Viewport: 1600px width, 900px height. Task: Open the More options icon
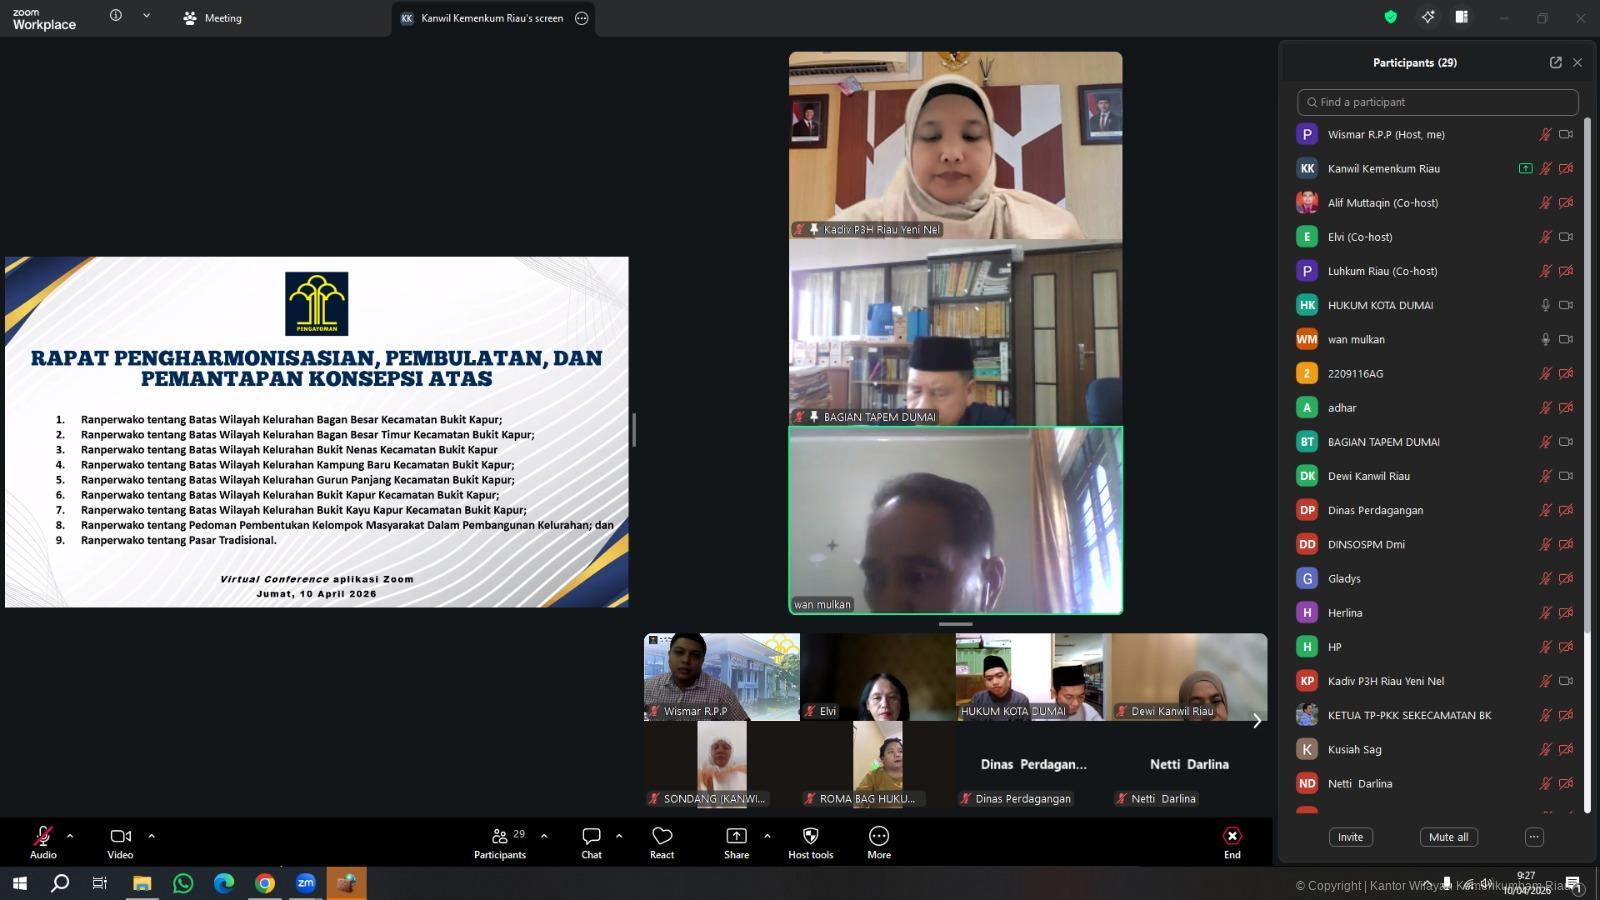point(879,836)
